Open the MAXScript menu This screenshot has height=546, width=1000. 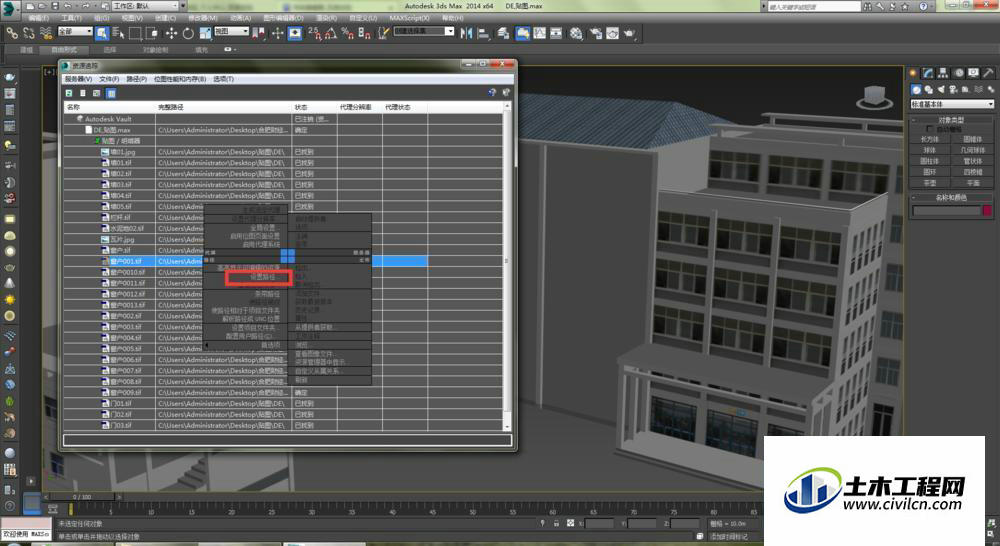click(409, 18)
